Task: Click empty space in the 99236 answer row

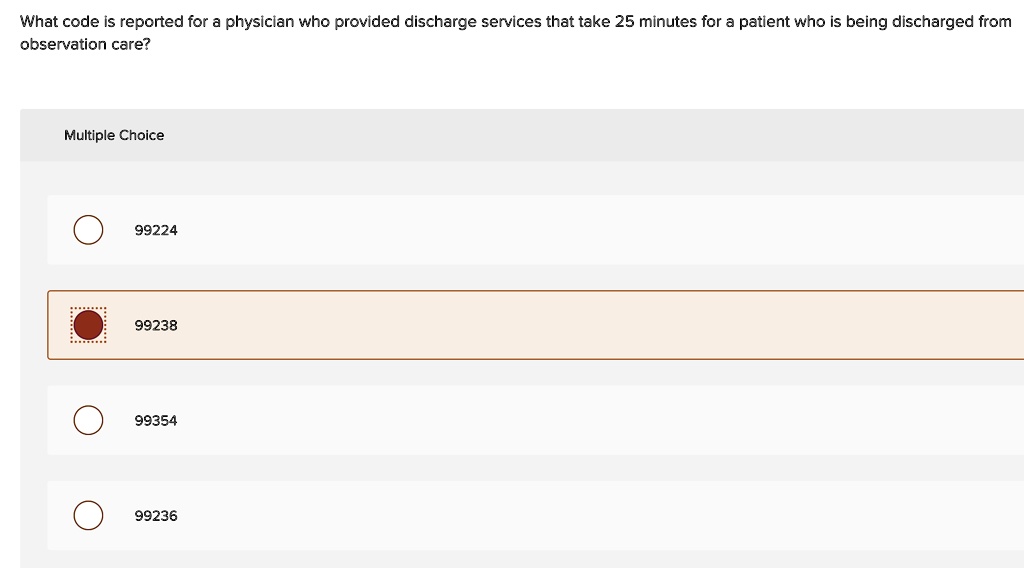Action: 600,516
